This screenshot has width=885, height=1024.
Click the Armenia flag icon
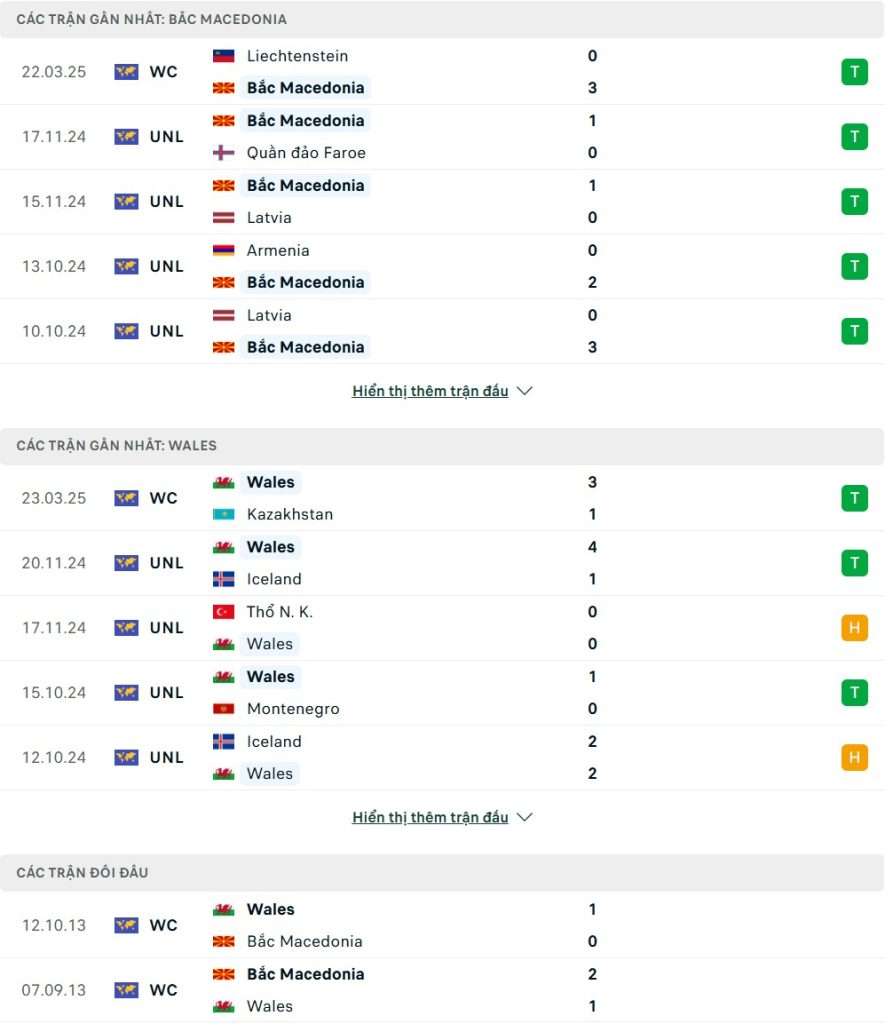point(223,250)
